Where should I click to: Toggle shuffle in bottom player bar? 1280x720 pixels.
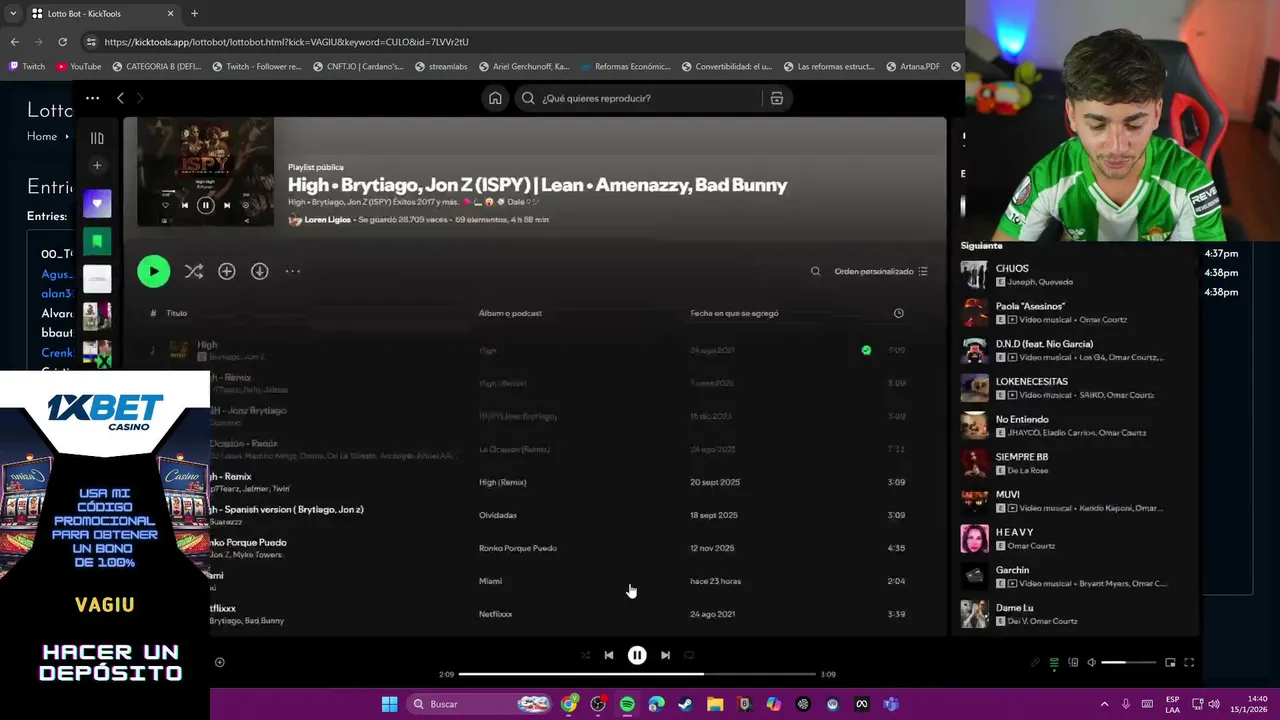pyautogui.click(x=585, y=655)
